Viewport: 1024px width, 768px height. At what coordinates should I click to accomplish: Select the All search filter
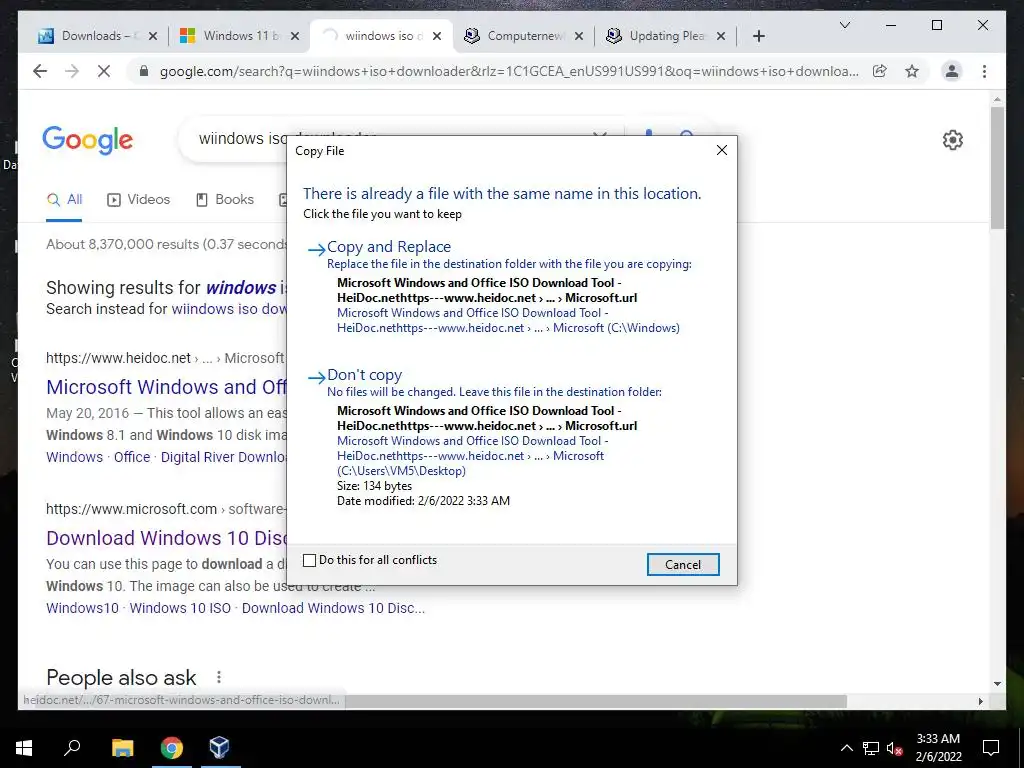[x=64, y=200]
